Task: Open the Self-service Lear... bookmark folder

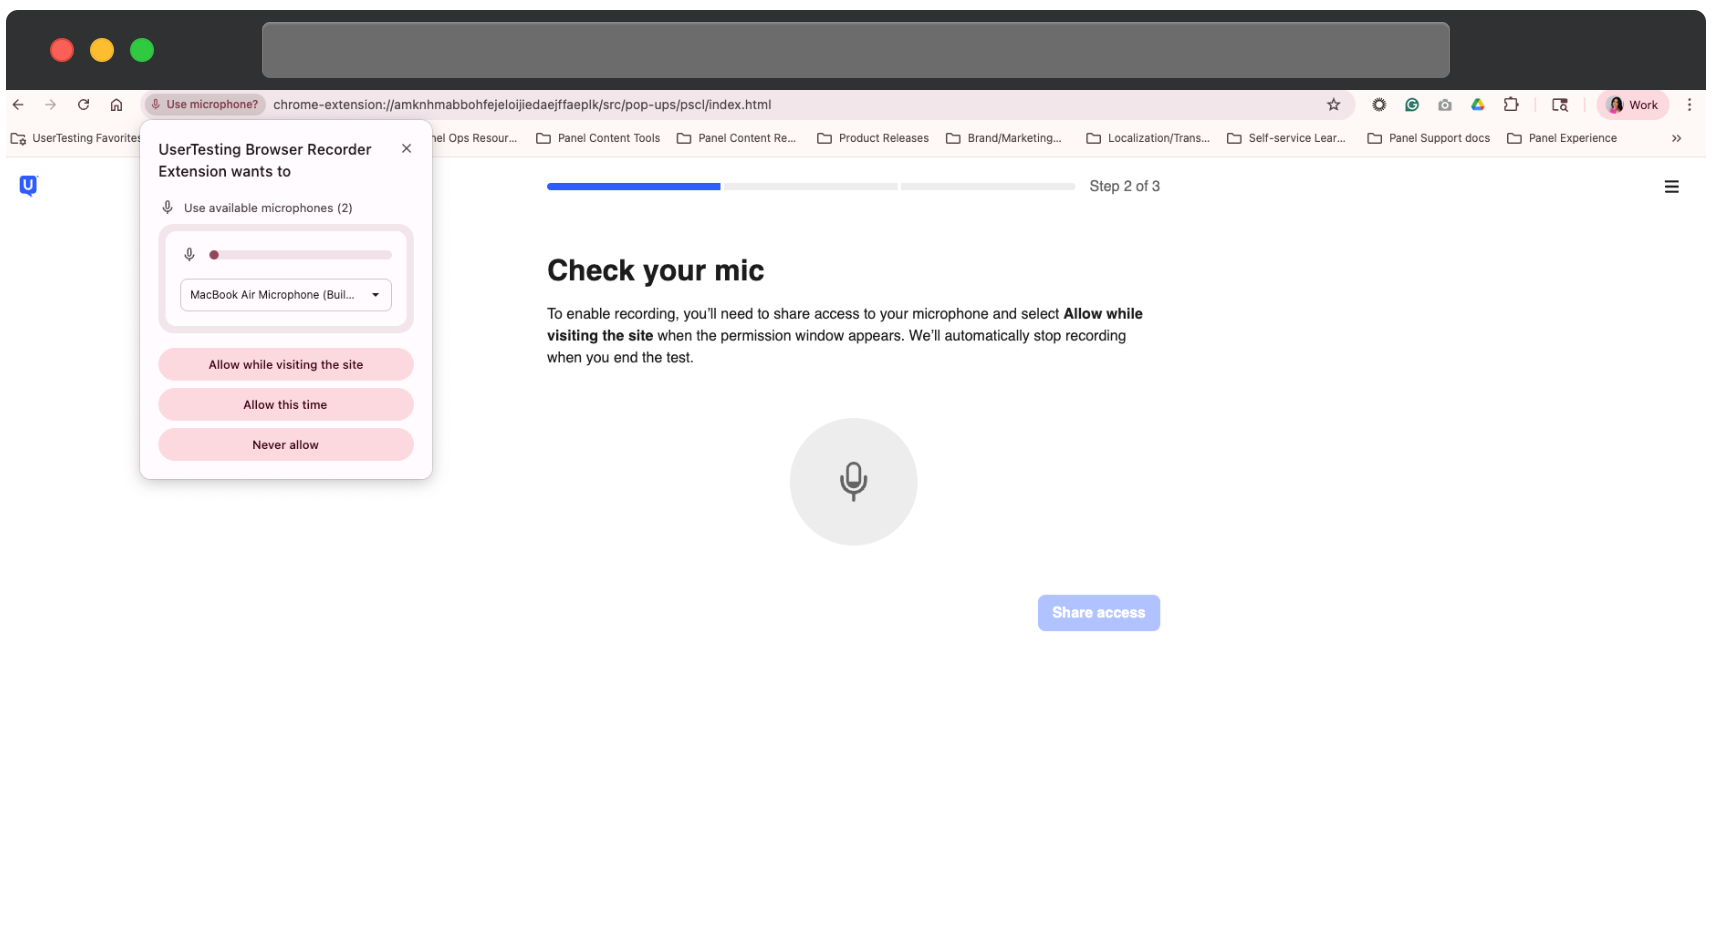Action: [x=1287, y=138]
